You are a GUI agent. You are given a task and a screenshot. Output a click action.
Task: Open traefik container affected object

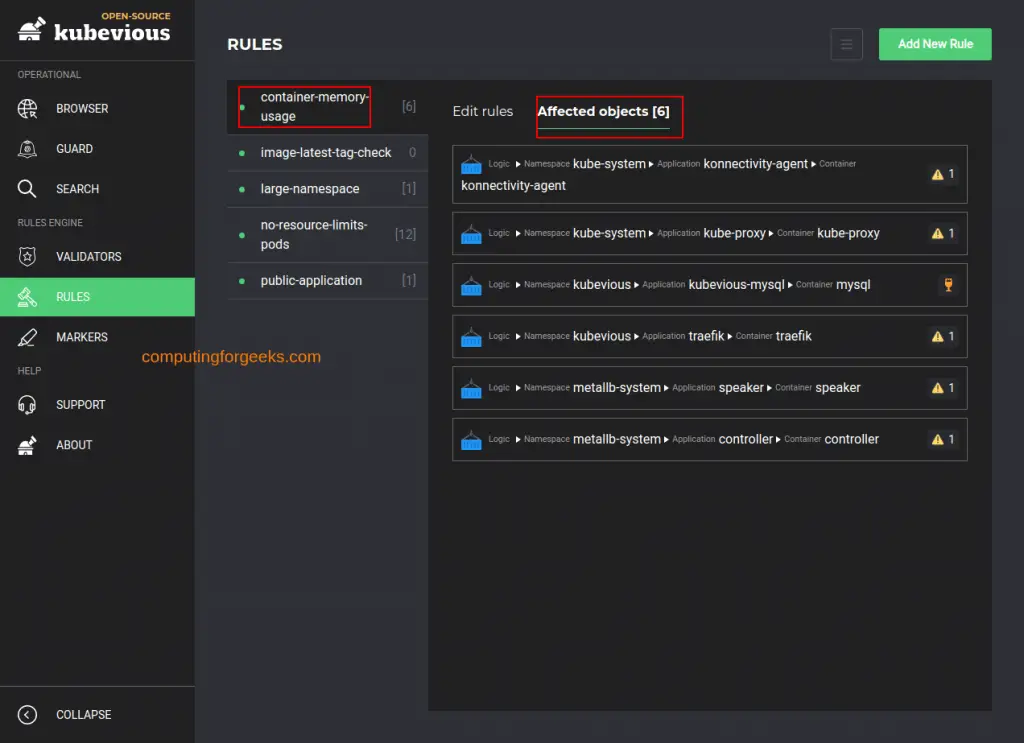709,337
